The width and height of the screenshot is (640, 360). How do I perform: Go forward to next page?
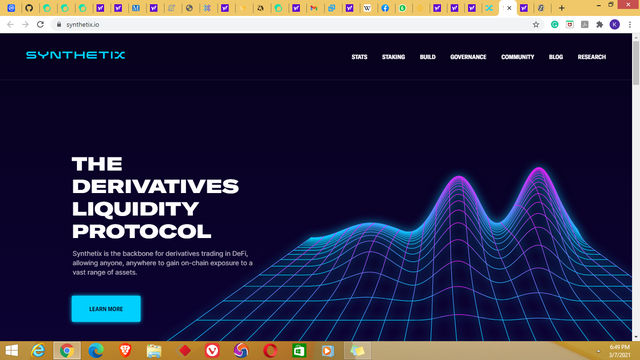point(25,24)
